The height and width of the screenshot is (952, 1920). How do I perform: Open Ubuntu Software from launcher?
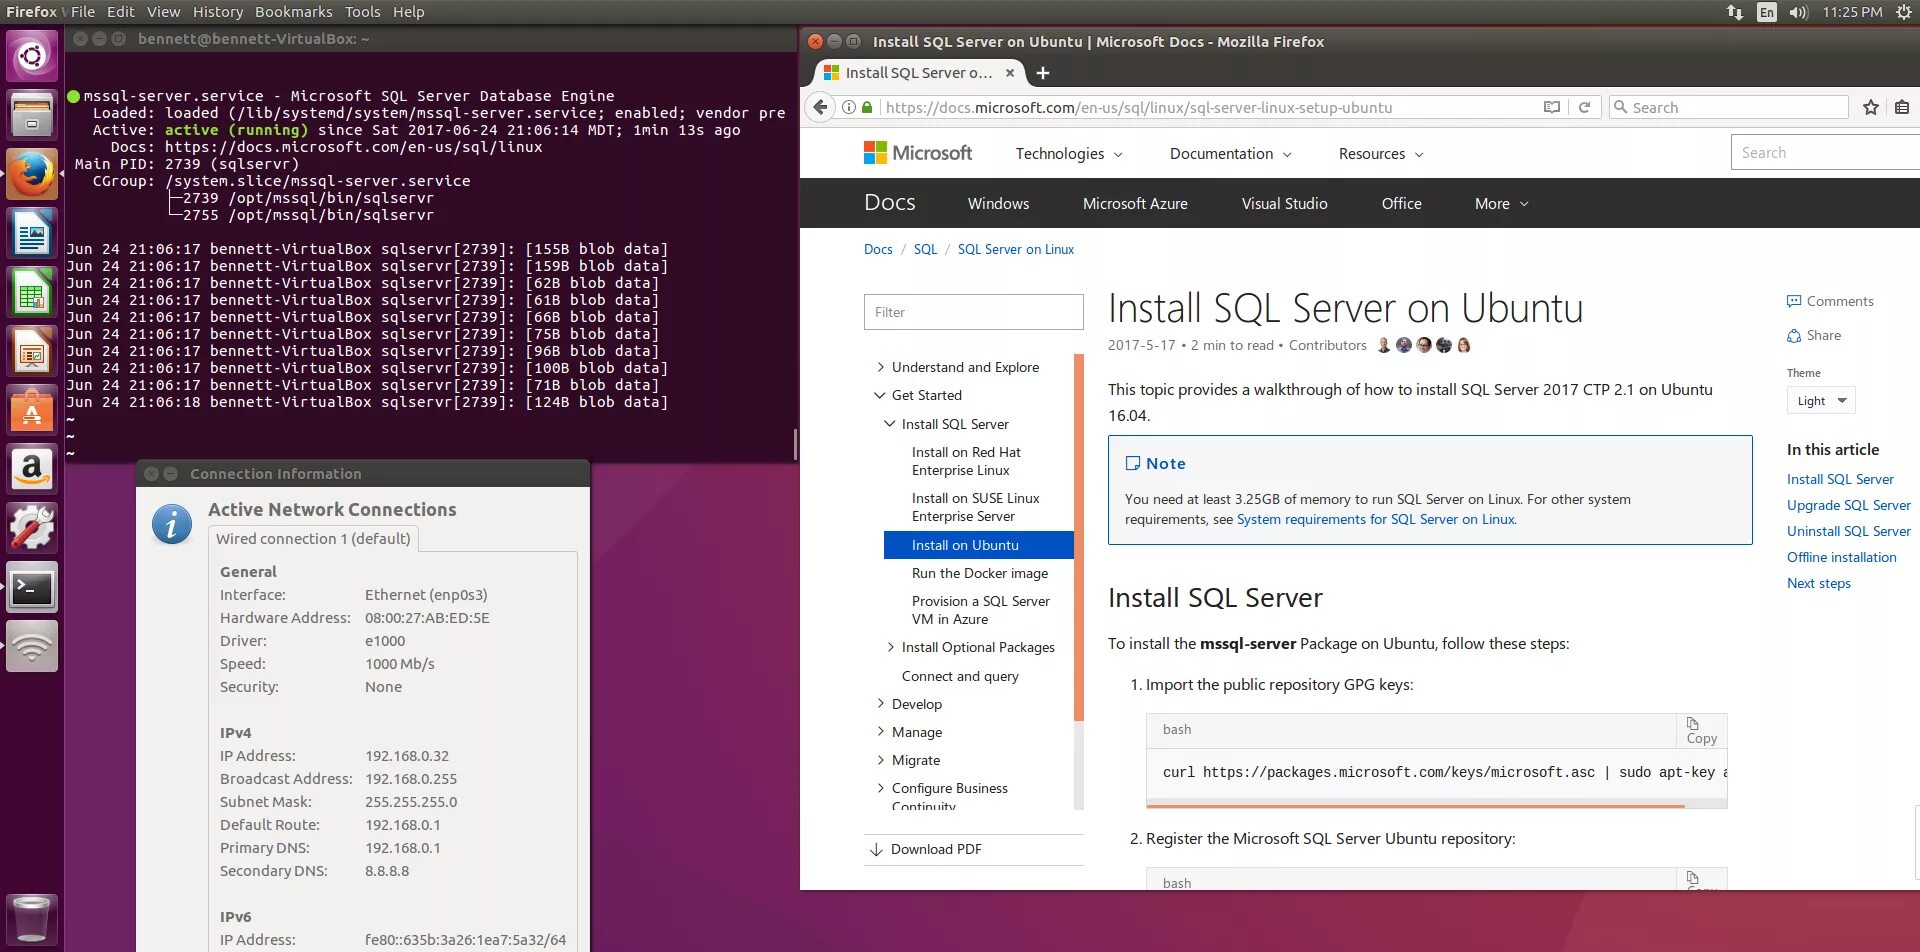click(32, 410)
